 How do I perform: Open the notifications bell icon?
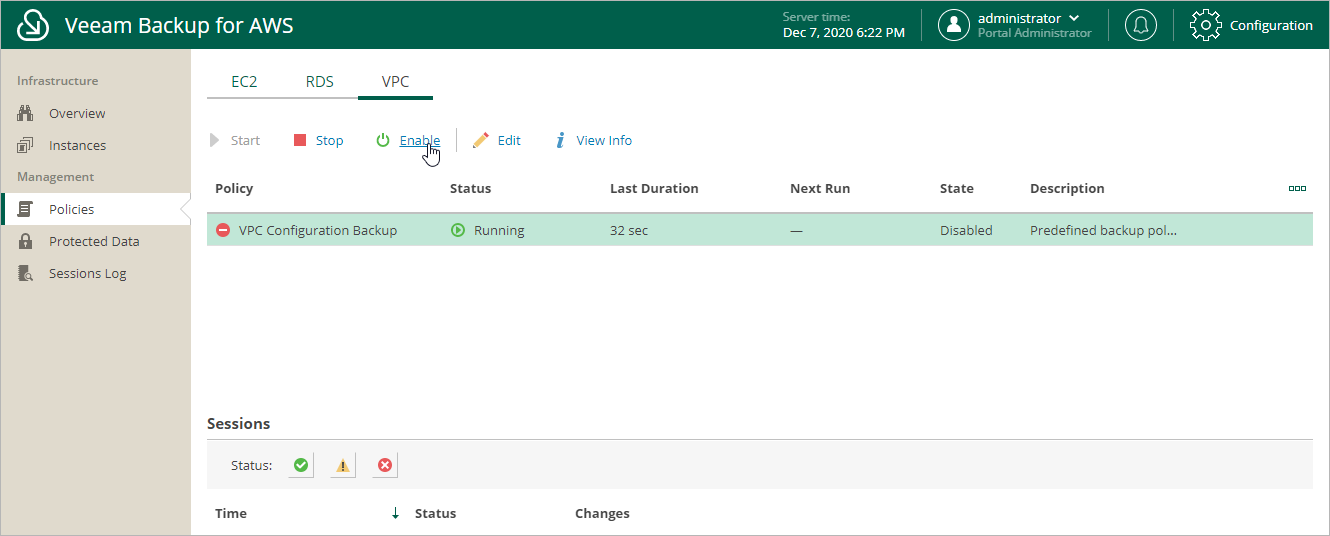pyautogui.click(x=1140, y=25)
